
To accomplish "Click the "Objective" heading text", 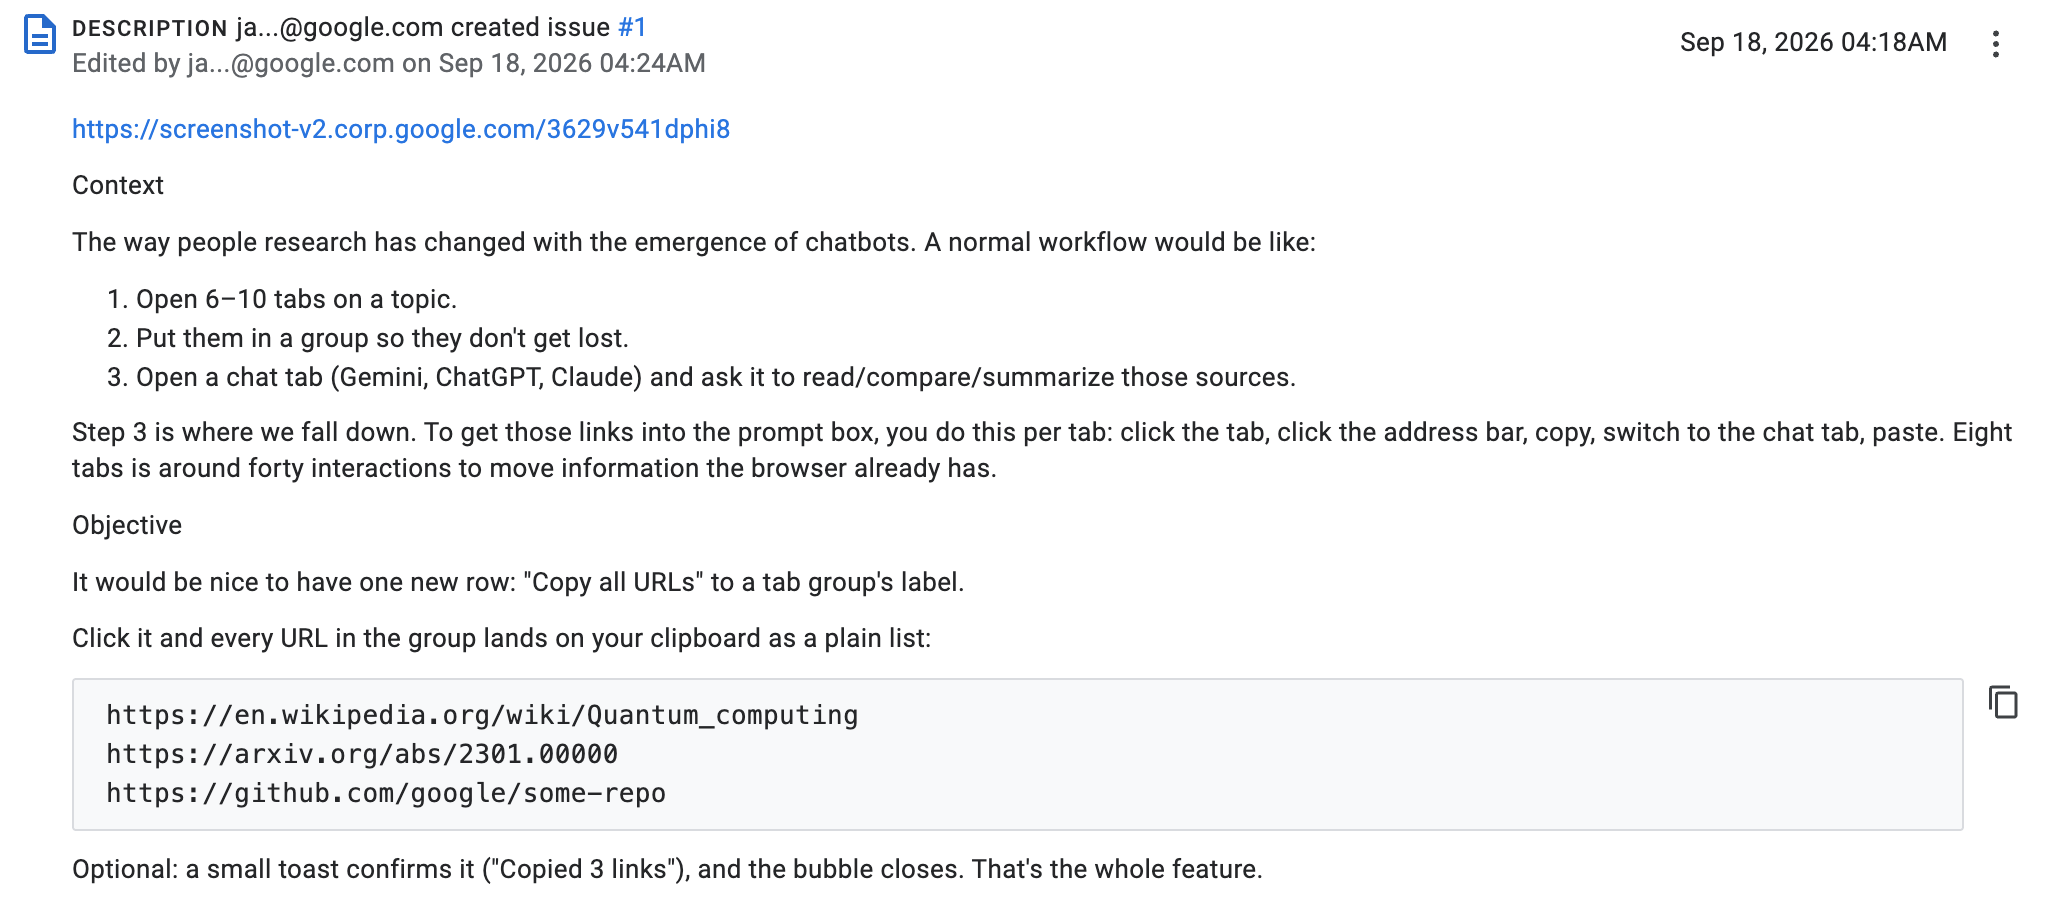I will coord(127,525).
